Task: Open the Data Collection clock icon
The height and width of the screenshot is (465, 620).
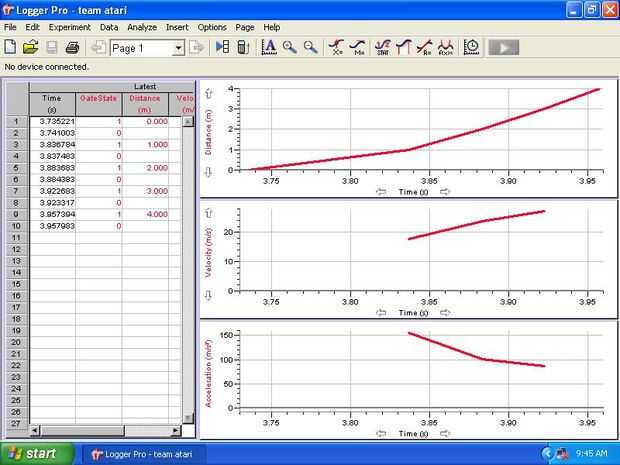Action: pos(472,47)
